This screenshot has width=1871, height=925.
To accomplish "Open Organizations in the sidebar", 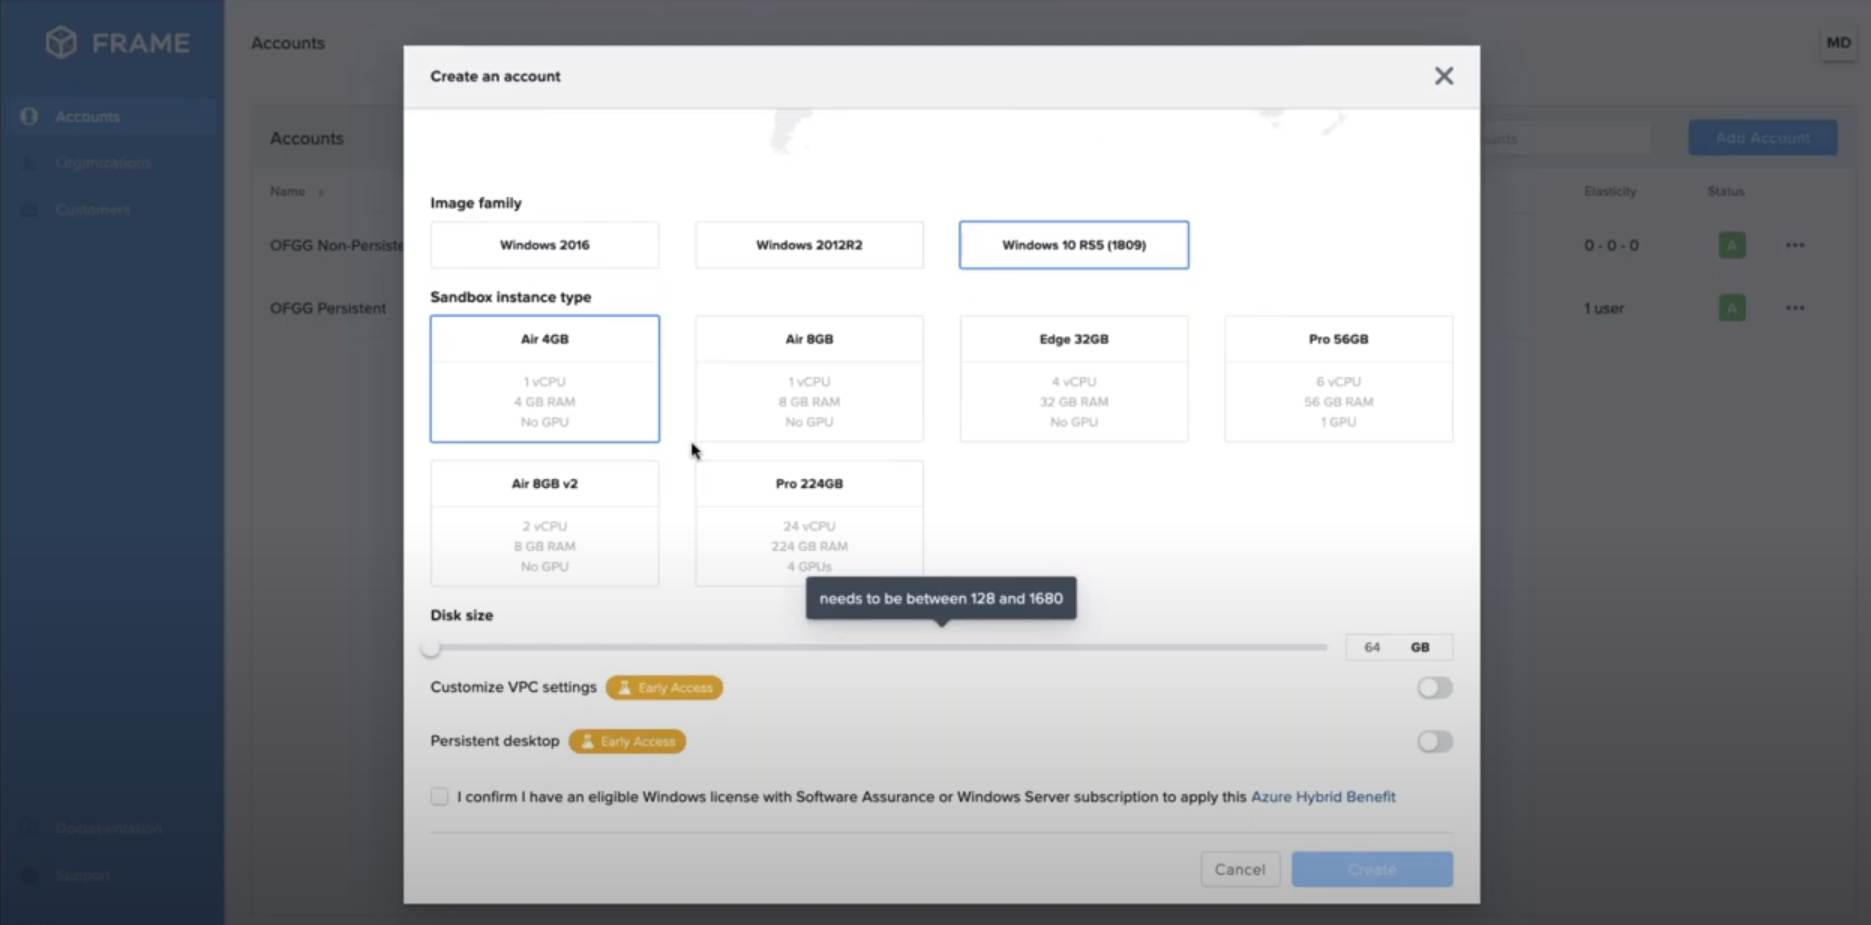I will click(103, 163).
